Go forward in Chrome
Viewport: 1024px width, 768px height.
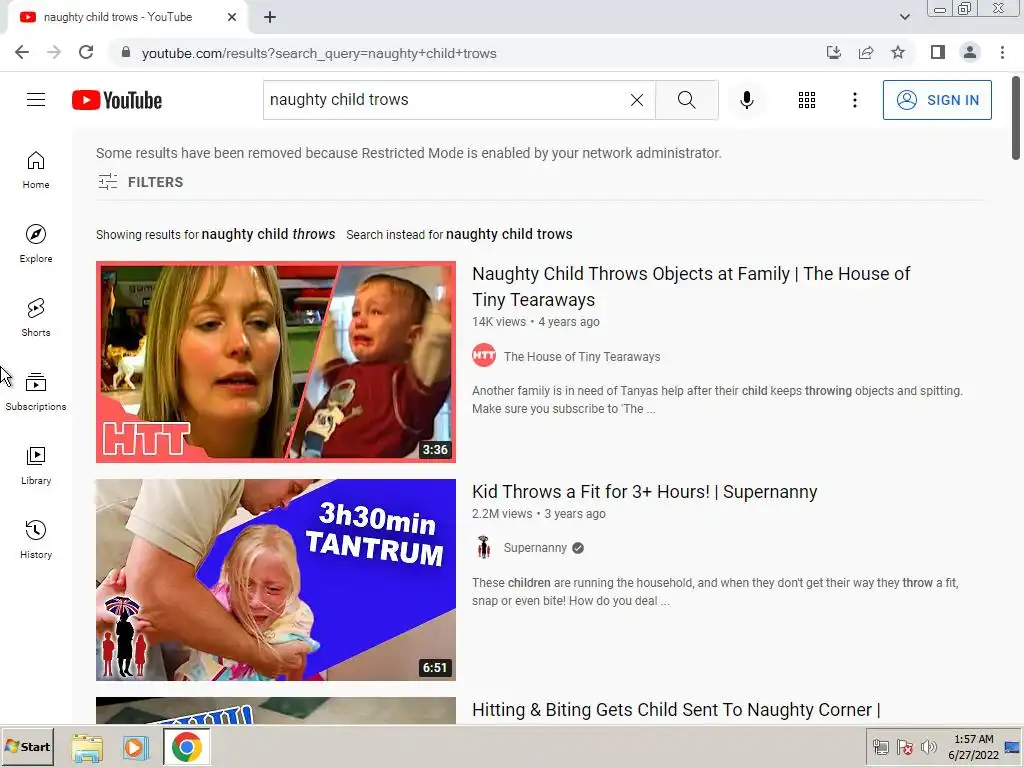[54, 53]
